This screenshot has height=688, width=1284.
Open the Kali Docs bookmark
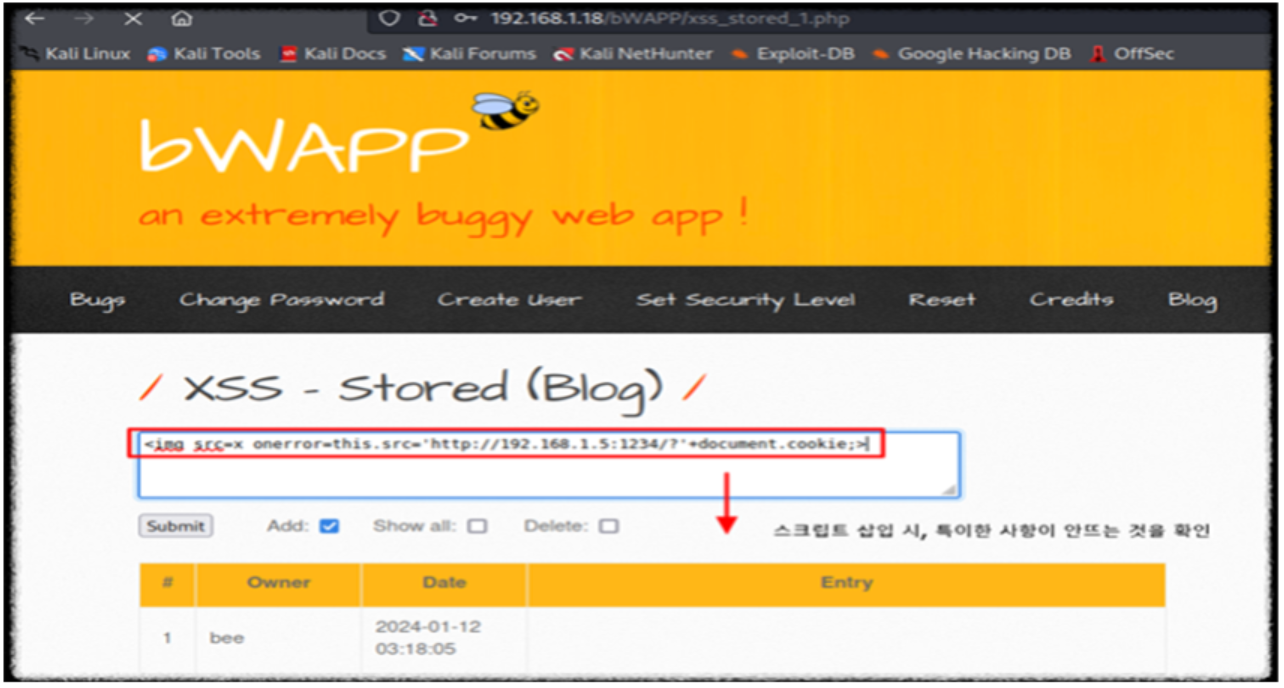332,54
